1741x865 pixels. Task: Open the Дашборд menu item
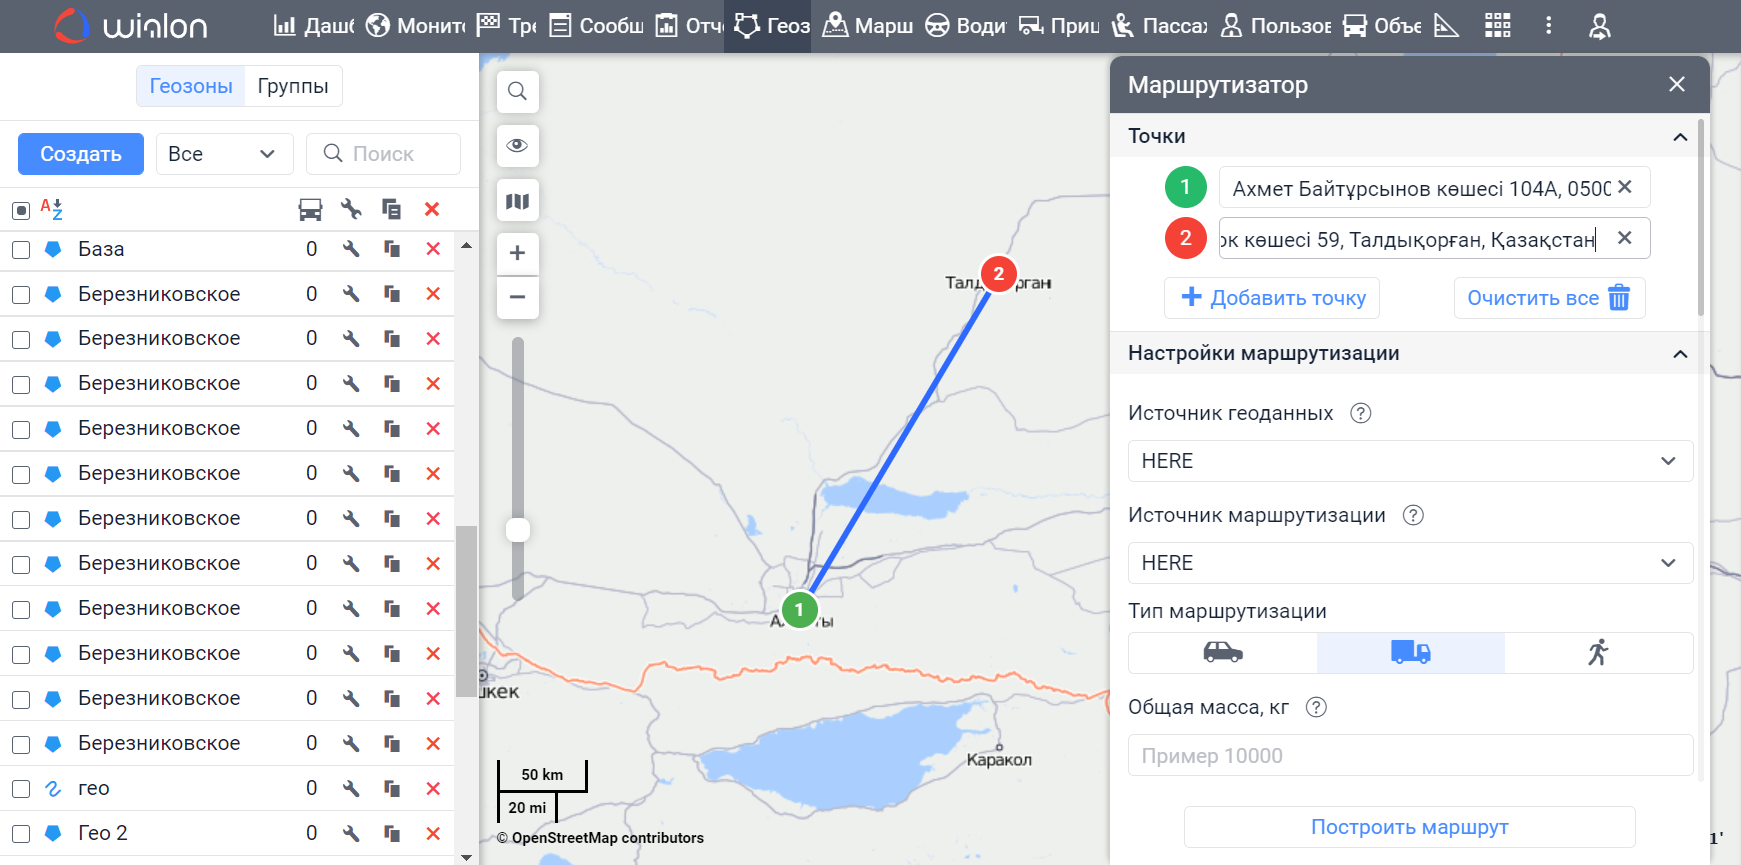pos(314,26)
